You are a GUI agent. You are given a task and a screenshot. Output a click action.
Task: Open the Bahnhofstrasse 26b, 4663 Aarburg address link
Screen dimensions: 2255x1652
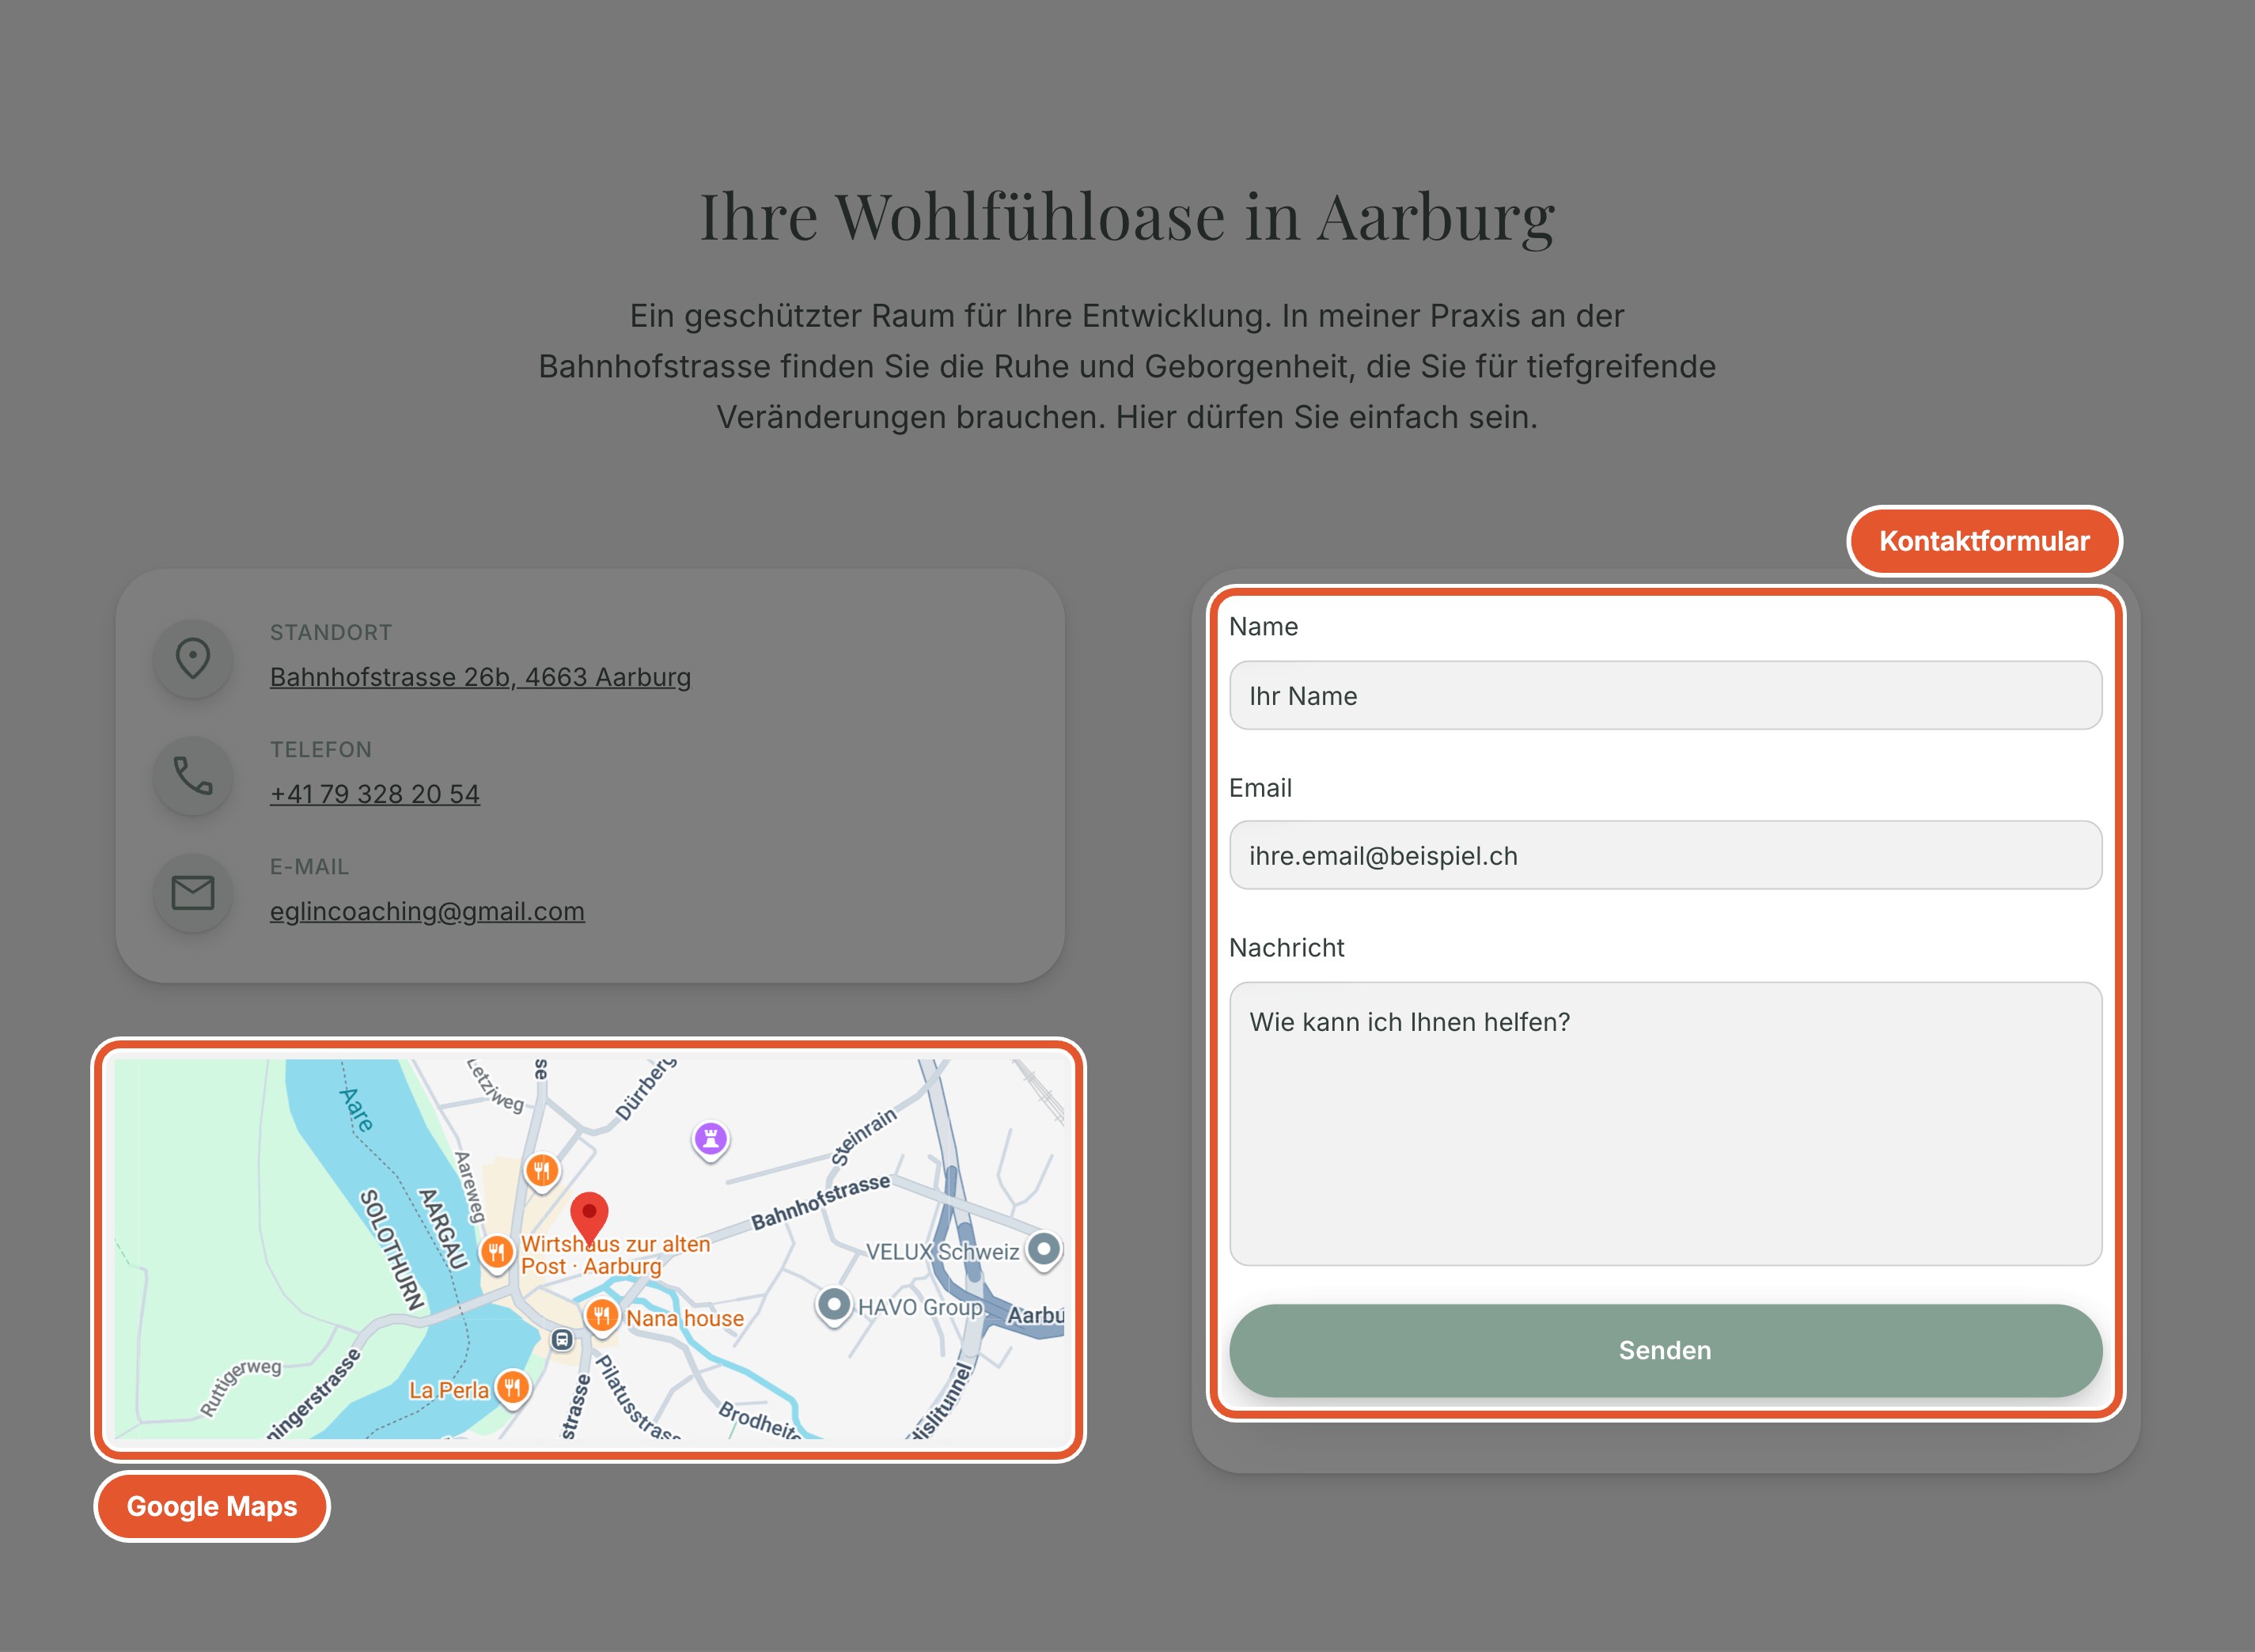[x=480, y=677]
